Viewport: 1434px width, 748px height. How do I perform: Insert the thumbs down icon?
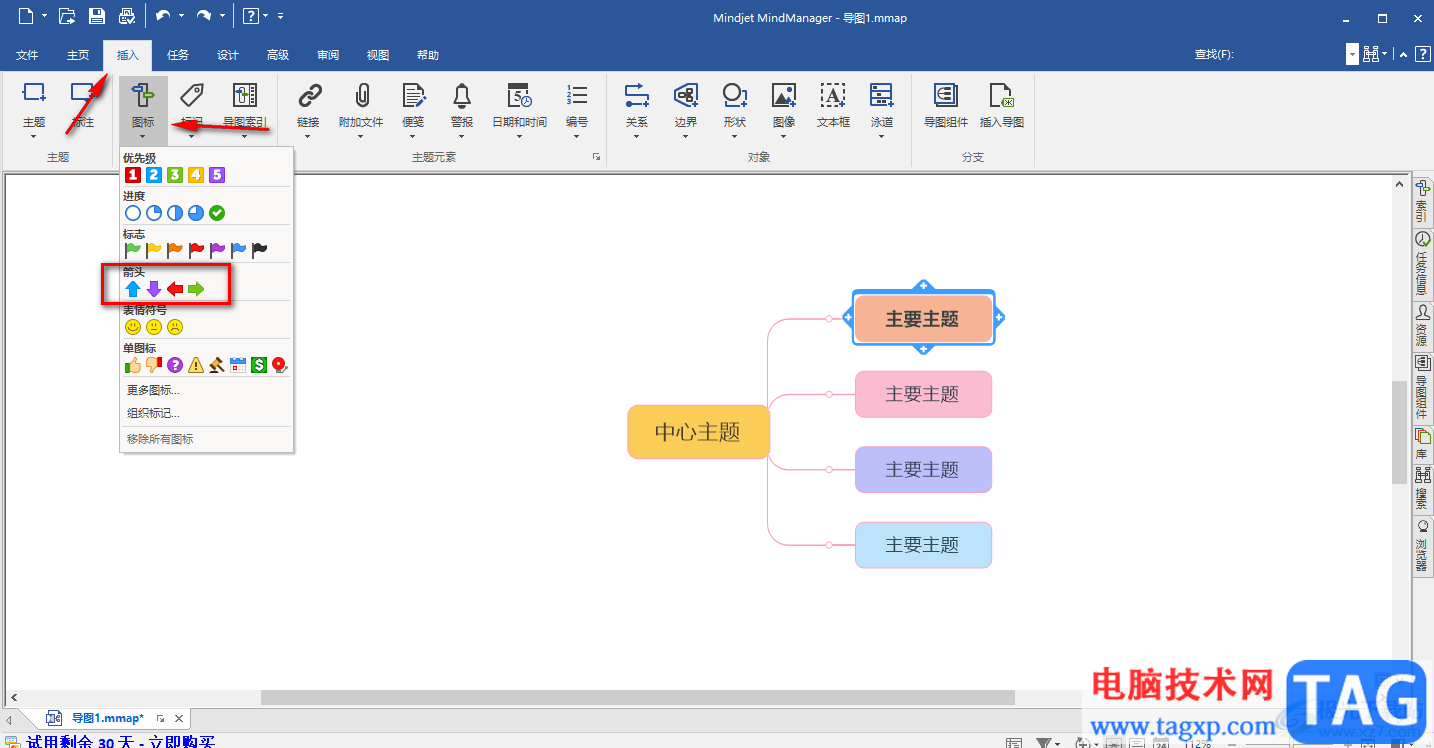coord(154,365)
